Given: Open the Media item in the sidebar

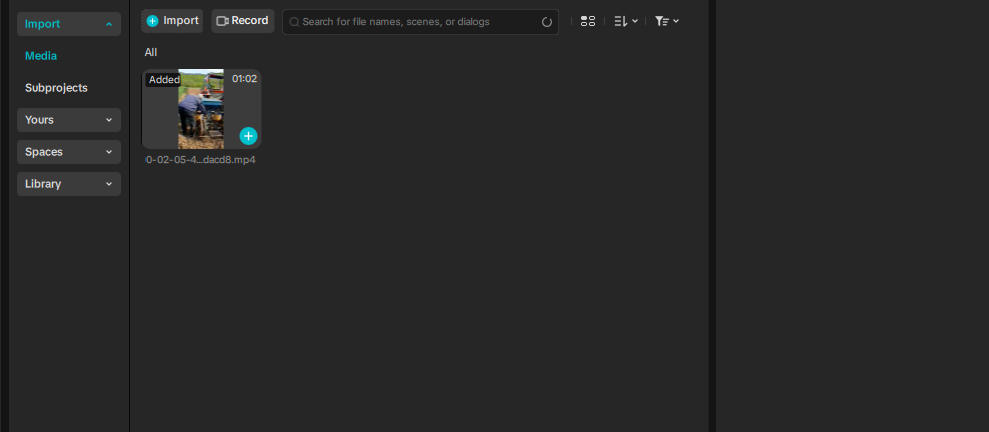Looking at the screenshot, I should [41, 56].
